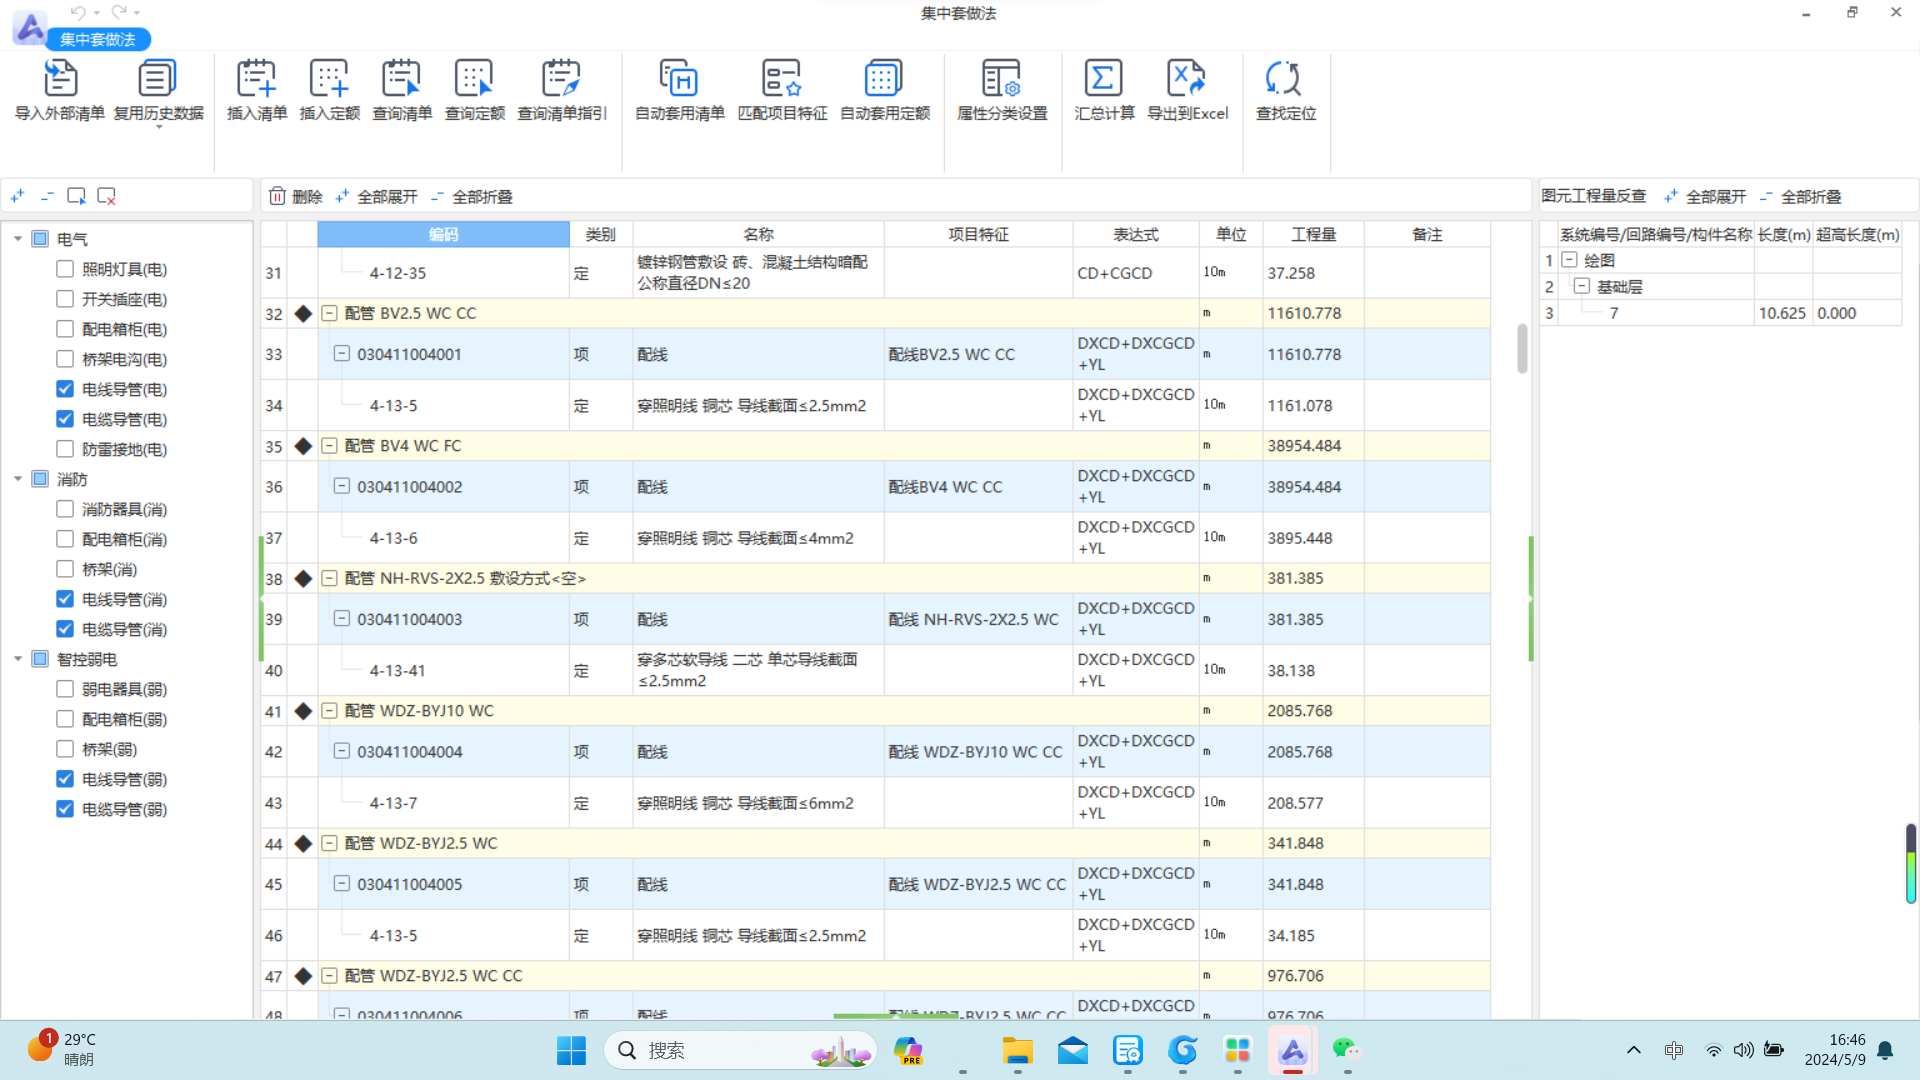Click the 汇总计算 sigma icon
The width and height of the screenshot is (1920, 1080).
(x=1104, y=79)
